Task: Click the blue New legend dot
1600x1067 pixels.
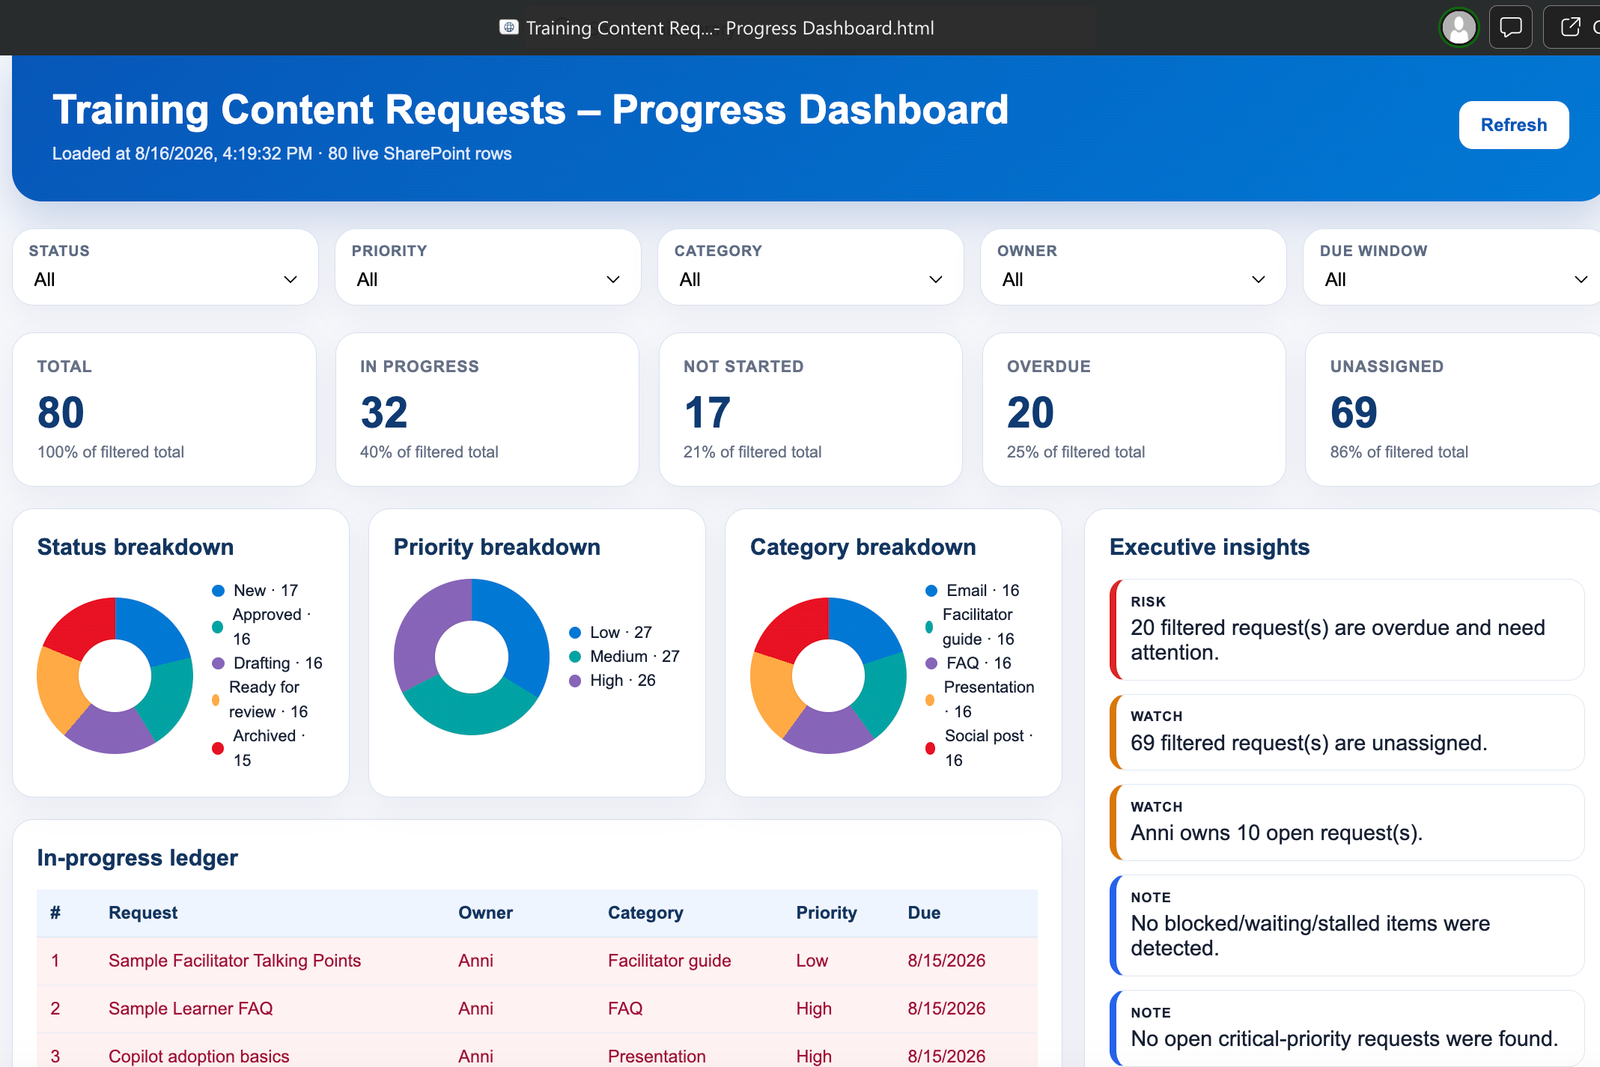Action: 218,591
